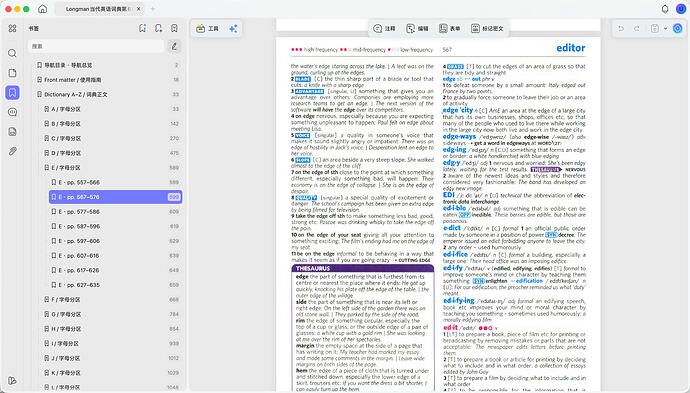Close the Longman dictionary document tab

click(139, 9)
